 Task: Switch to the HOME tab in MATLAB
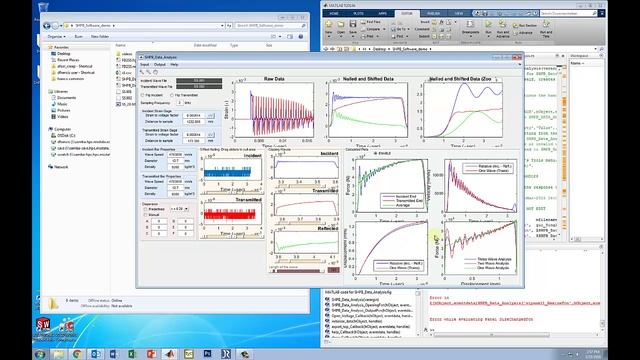(334, 13)
